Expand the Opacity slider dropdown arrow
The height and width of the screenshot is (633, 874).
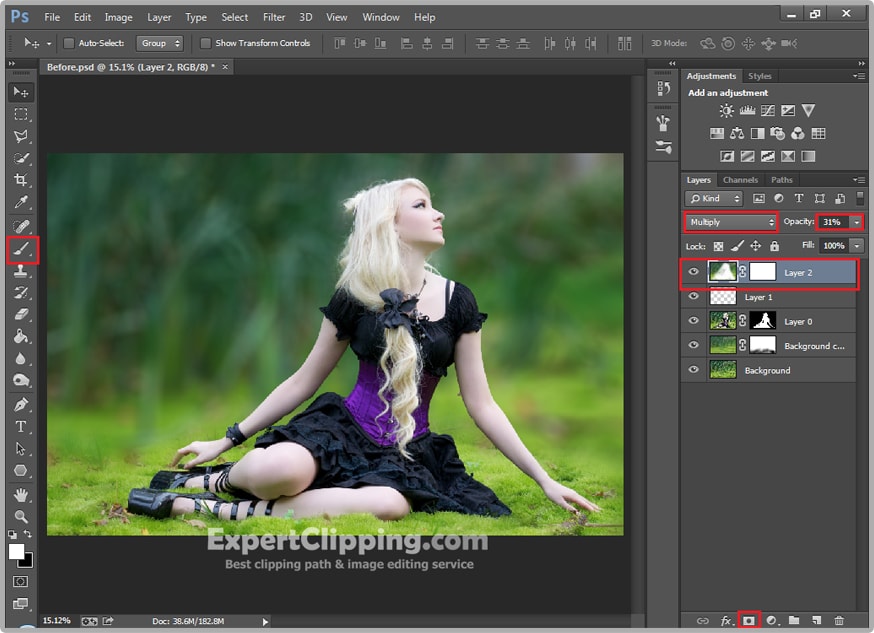856,222
